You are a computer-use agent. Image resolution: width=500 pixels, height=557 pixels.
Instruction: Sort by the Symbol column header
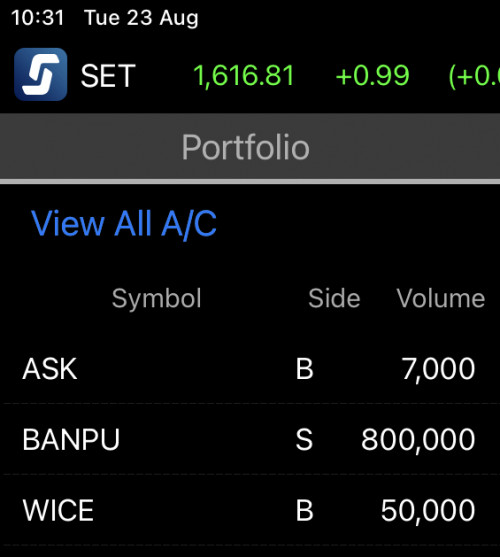click(157, 298)
